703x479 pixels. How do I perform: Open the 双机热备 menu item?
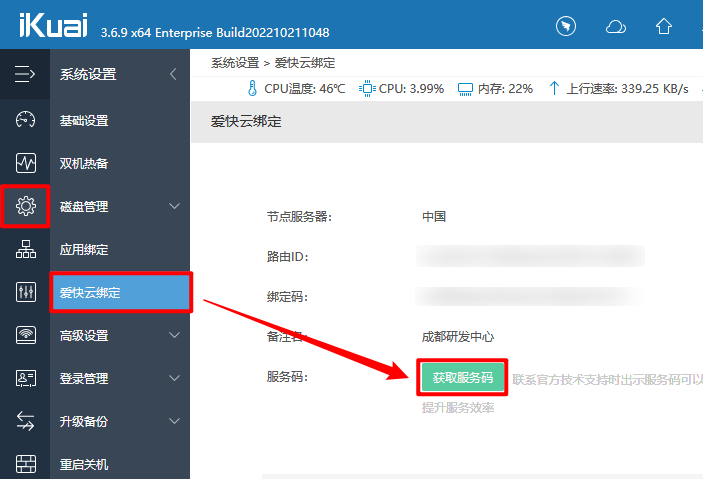(119, 163)
